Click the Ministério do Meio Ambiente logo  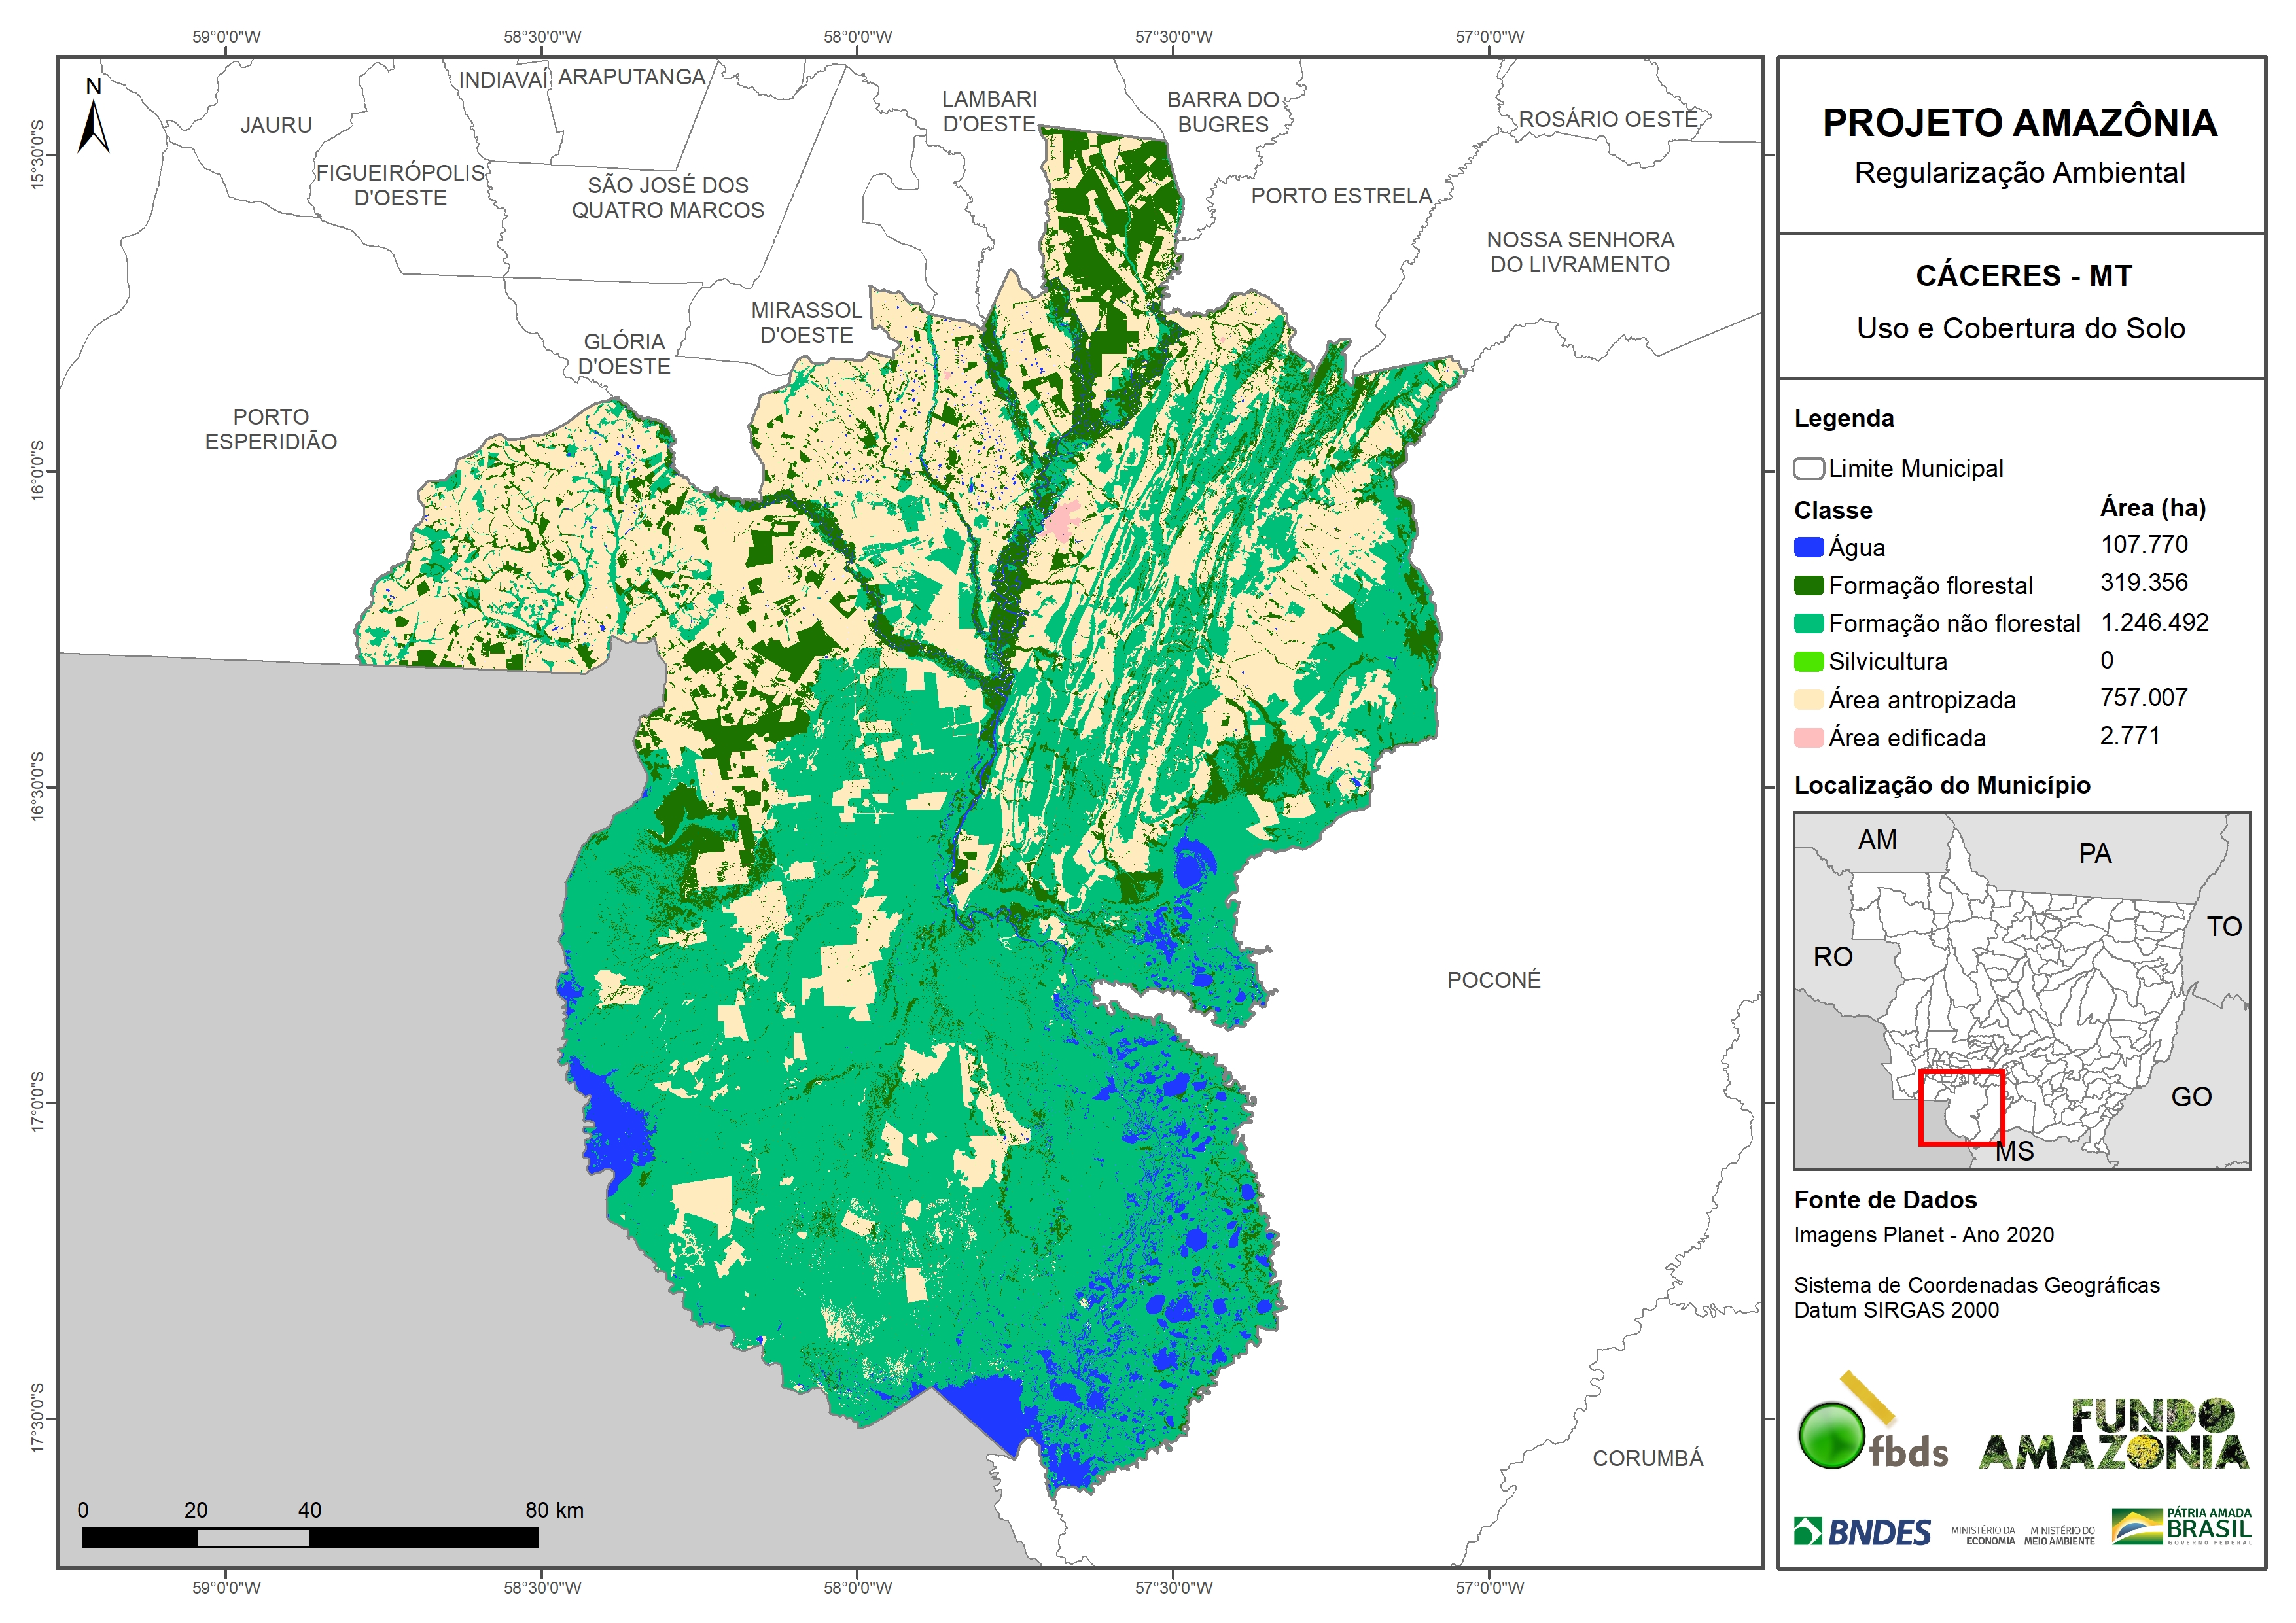click(x=2059, y=1535)
